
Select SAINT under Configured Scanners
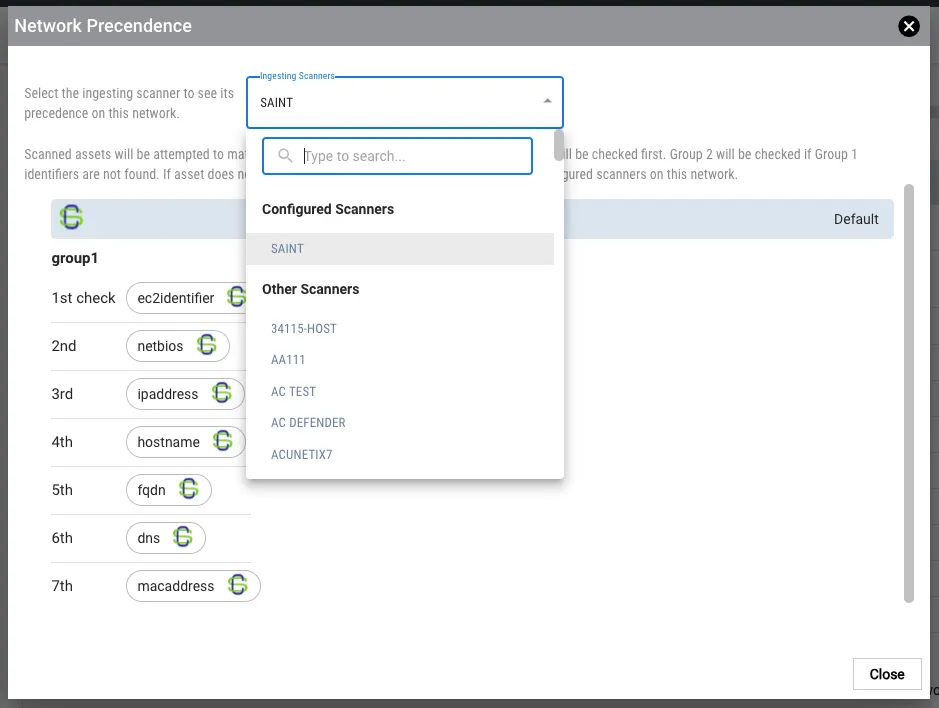tap(400, 249)
